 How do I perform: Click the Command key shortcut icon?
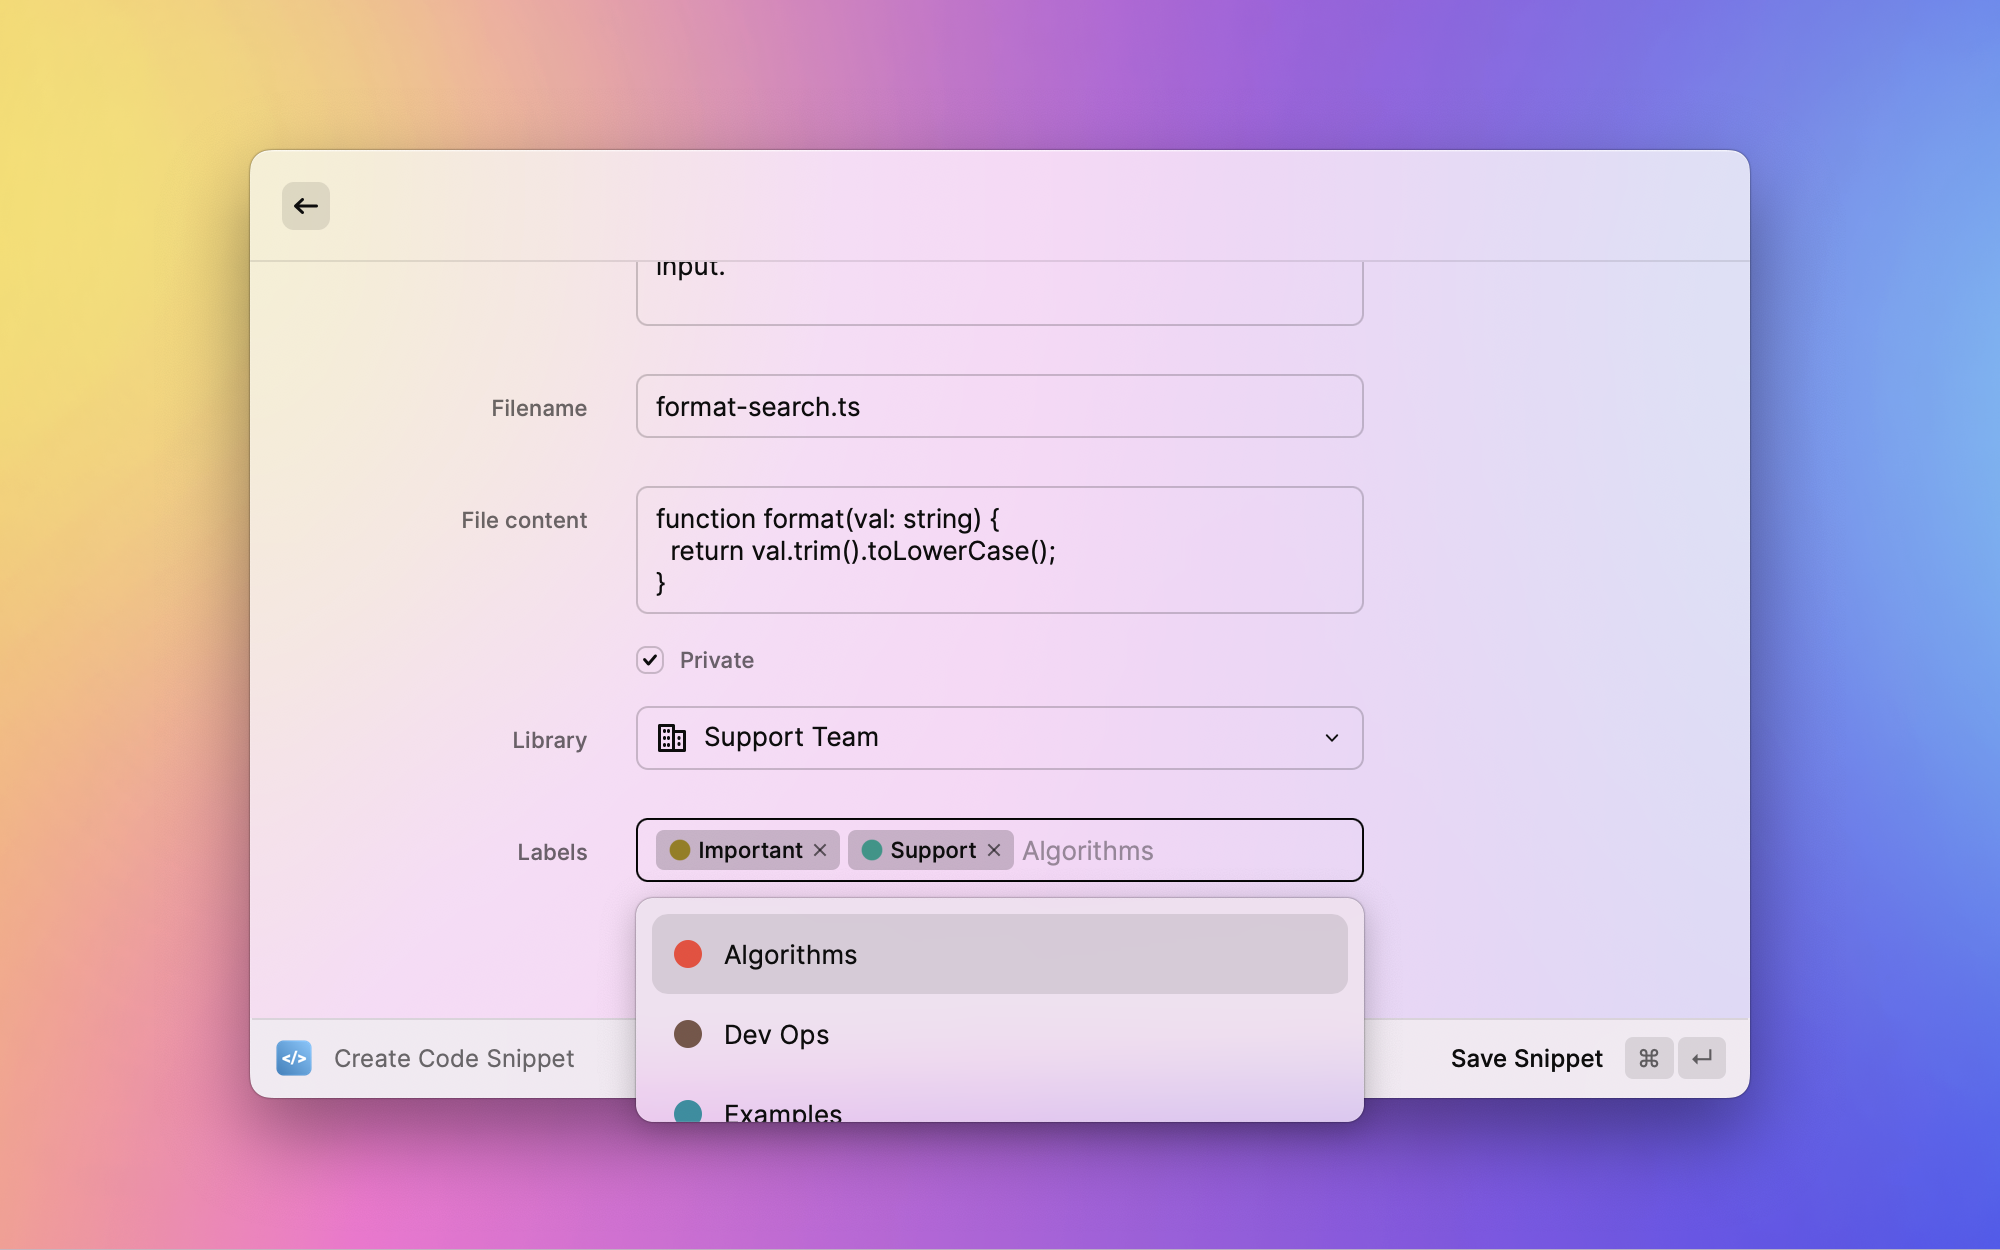pyautogui.click(x=1649, y=1058)
